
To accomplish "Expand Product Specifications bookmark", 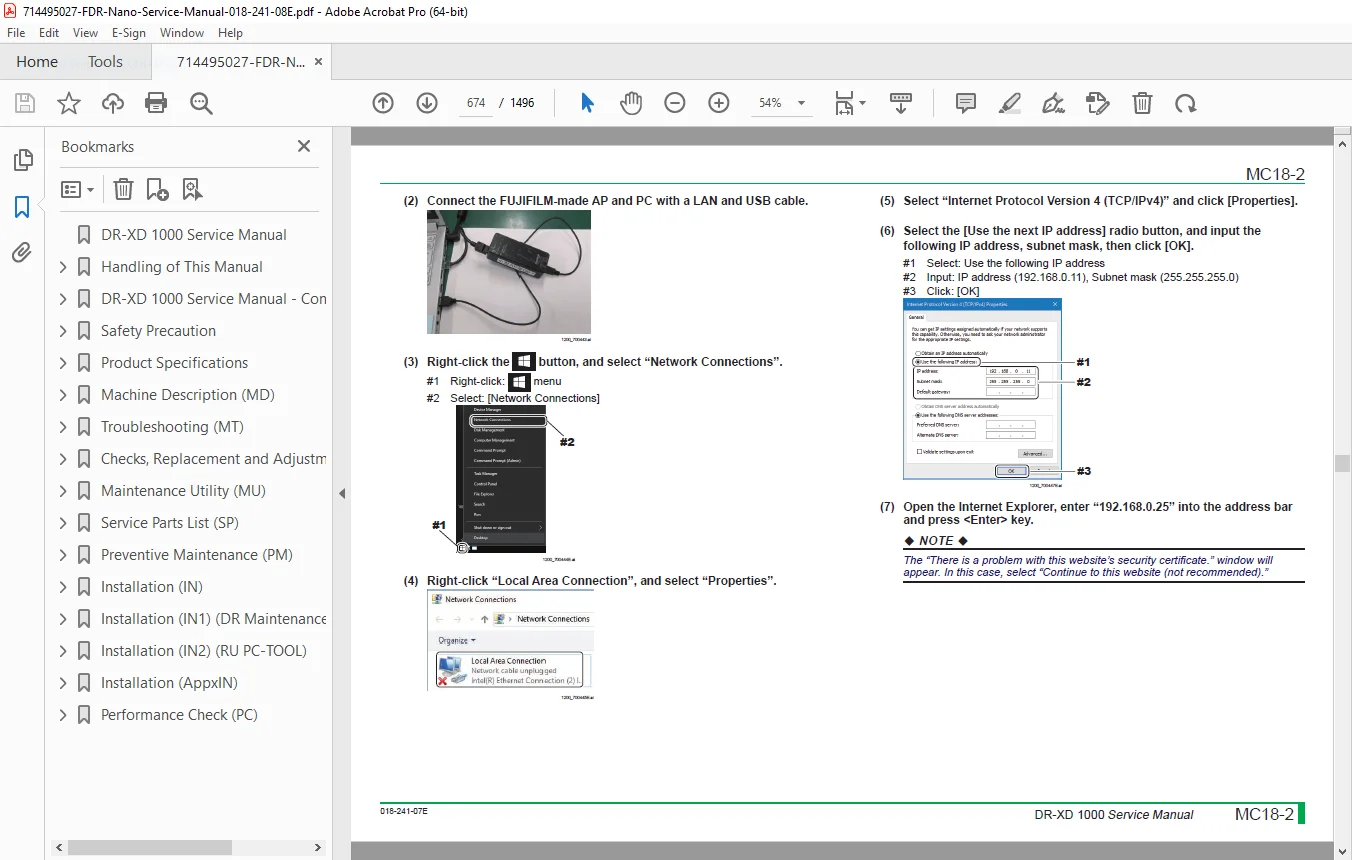I will coord(63,363).
